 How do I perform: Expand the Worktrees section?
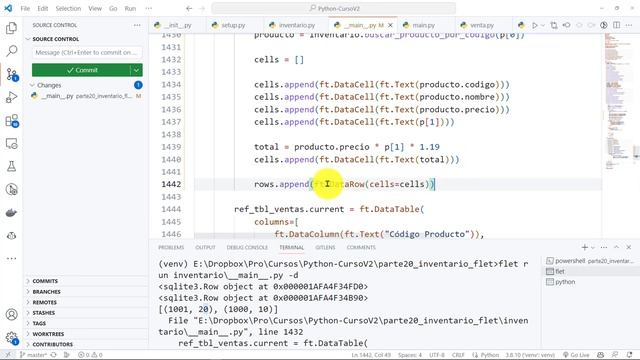tap(48, 334)
